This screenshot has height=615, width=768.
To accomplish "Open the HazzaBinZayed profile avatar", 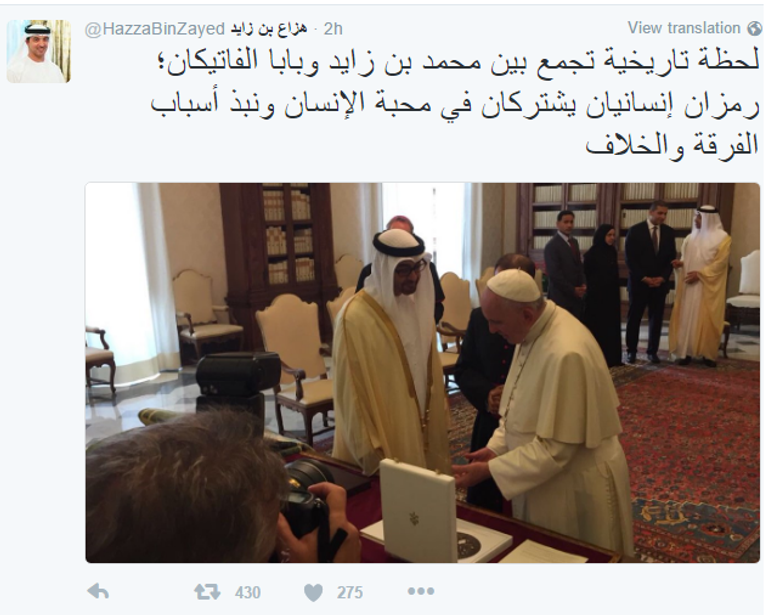I will coord(39,51).
